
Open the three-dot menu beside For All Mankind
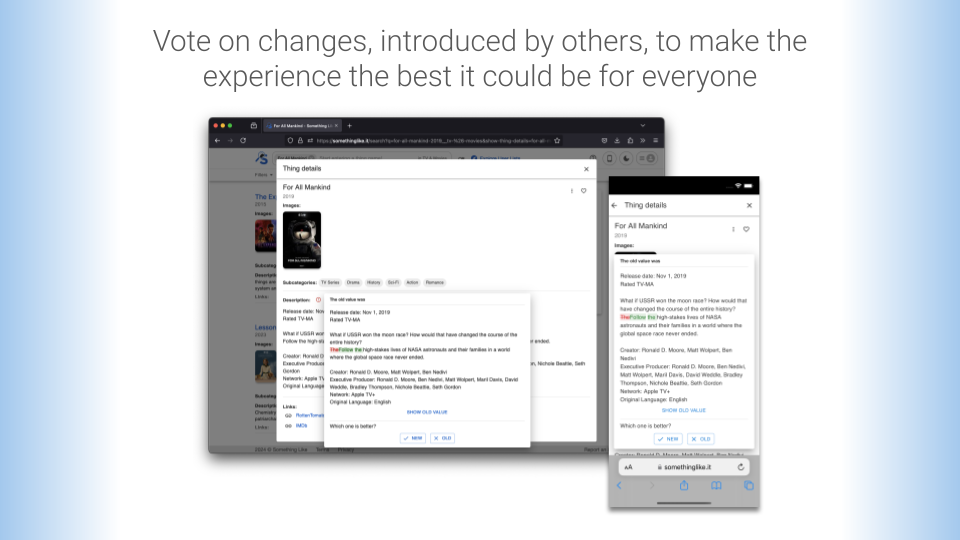572,191
